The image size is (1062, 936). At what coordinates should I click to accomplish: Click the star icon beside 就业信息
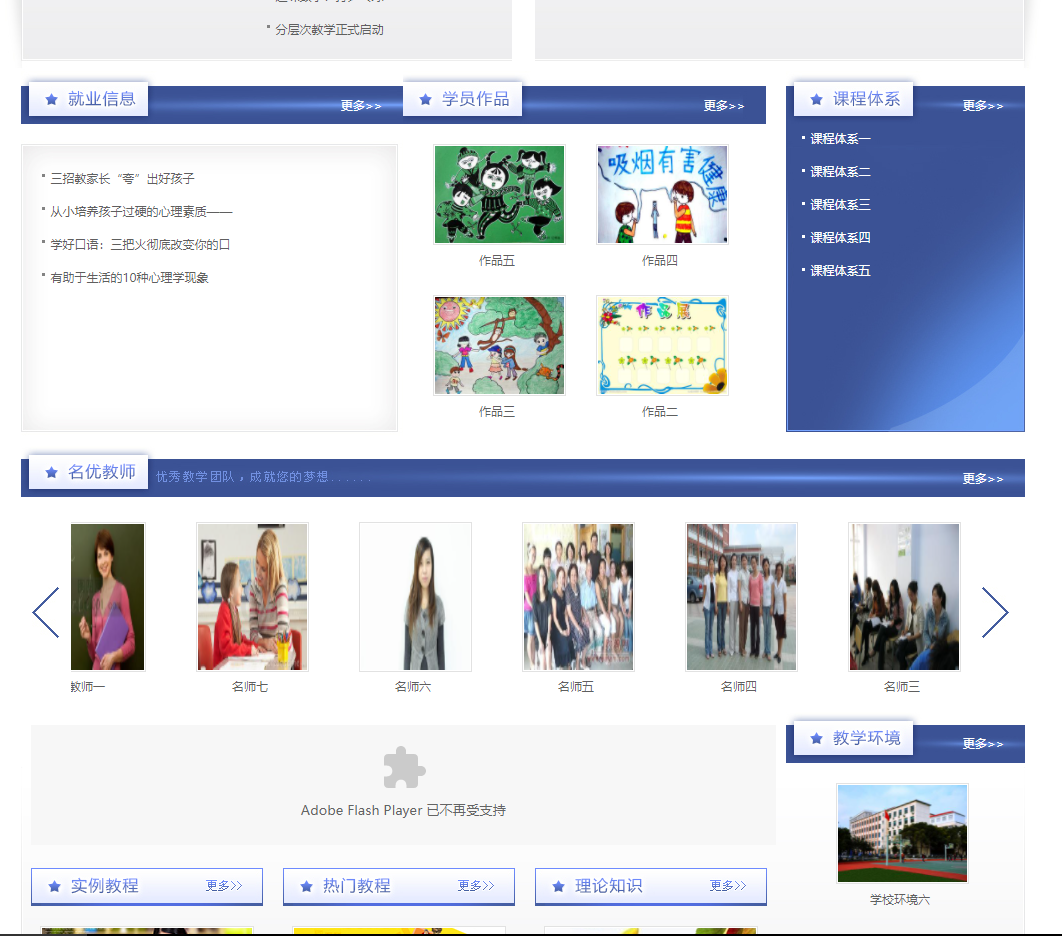click(51, 100)
